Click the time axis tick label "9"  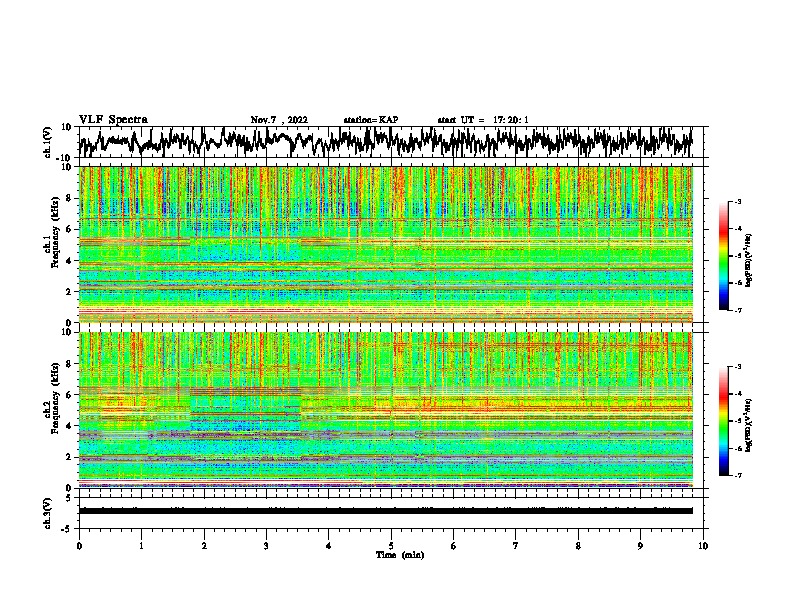pyautogui.click(x=640, y=546)
